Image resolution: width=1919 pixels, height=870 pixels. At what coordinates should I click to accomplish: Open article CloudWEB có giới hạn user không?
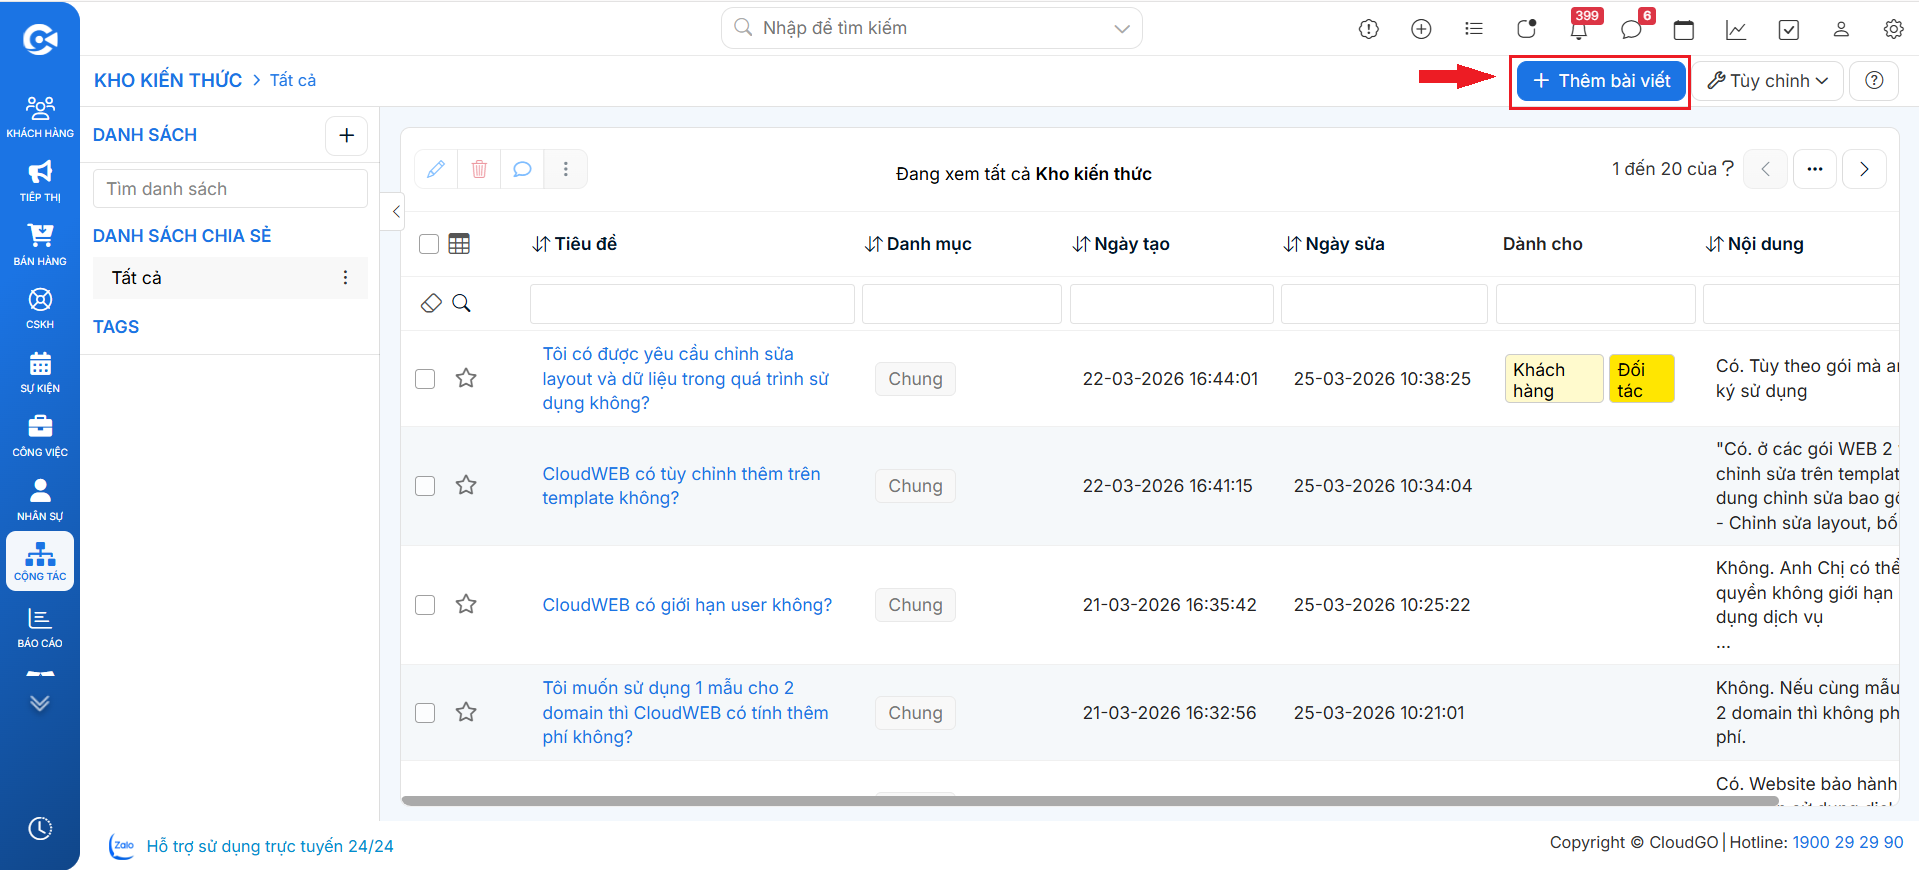click(687, 605)
